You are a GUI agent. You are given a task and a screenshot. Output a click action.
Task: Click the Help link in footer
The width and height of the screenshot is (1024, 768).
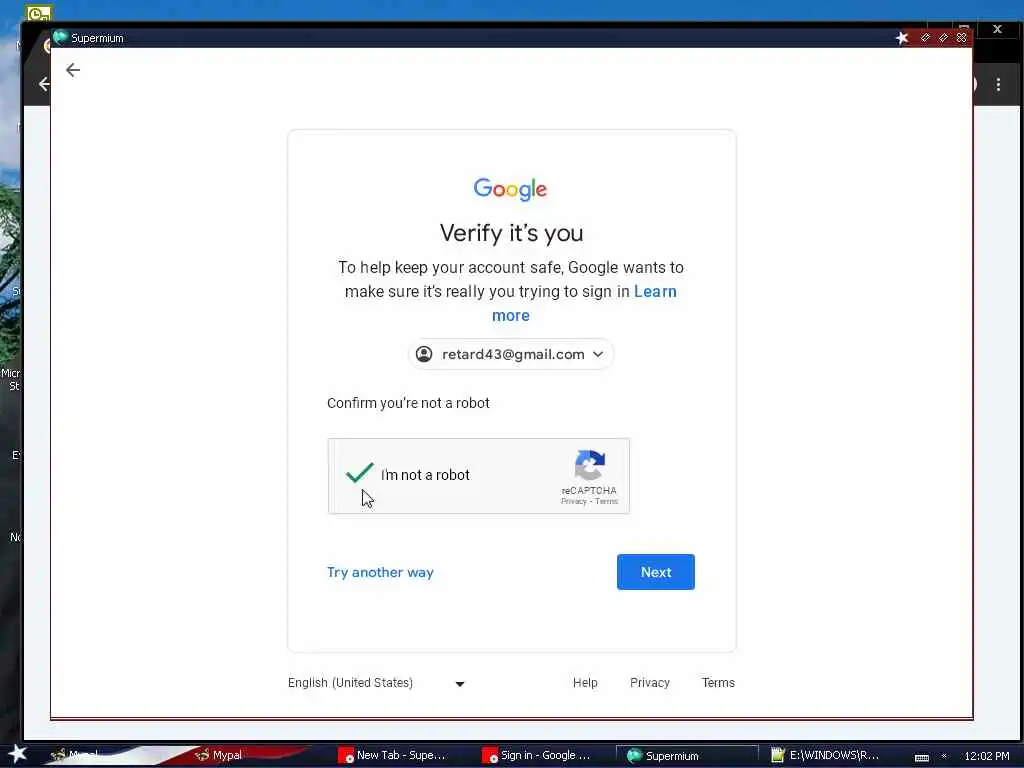(585, 682)
